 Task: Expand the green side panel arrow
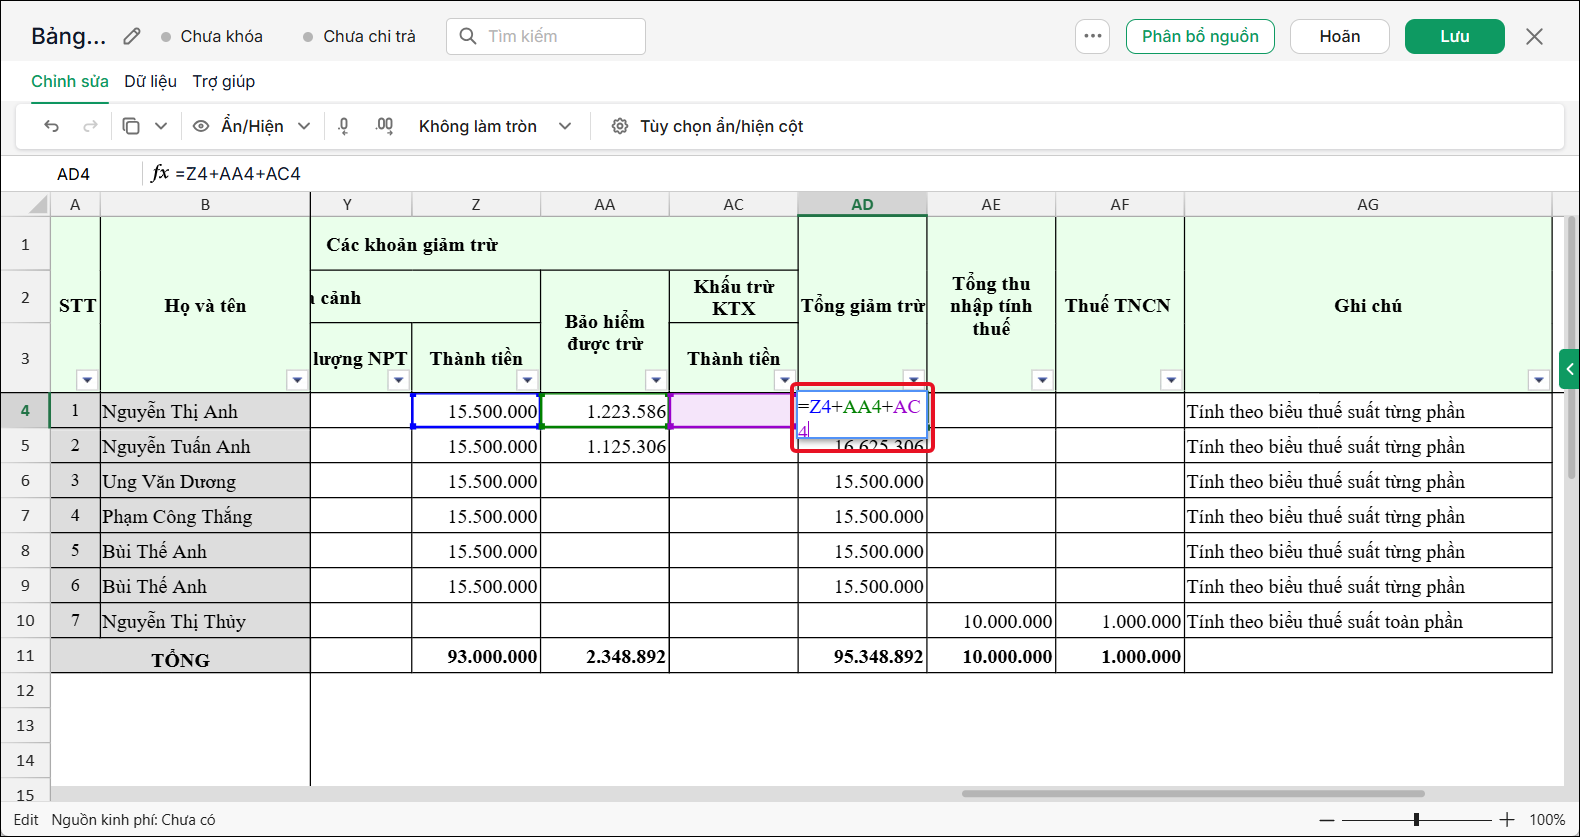(1569, 370)
